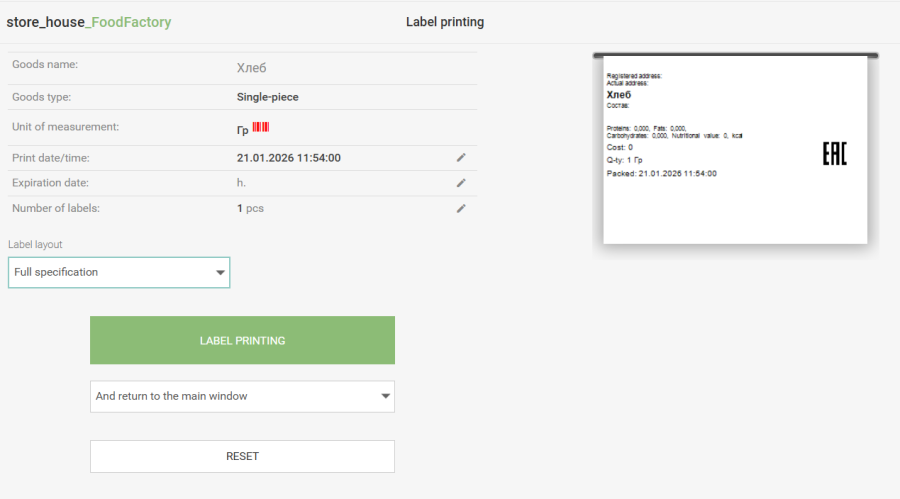Click the store_house_FoodFactory title
Image resolution: width=900 pixels, height=499 pixels.
click(89, 22)
